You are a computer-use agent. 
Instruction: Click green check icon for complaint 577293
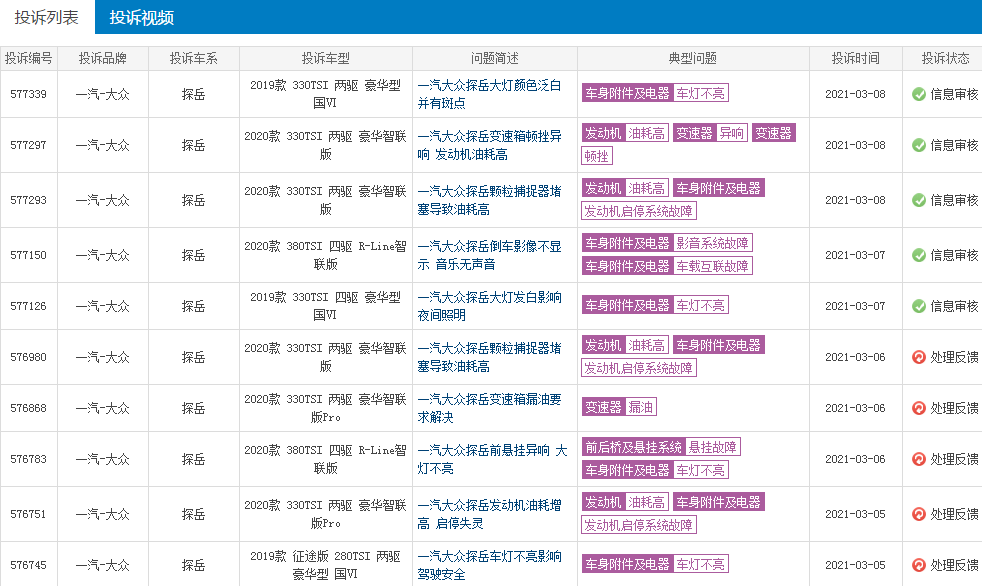(919, 200)
